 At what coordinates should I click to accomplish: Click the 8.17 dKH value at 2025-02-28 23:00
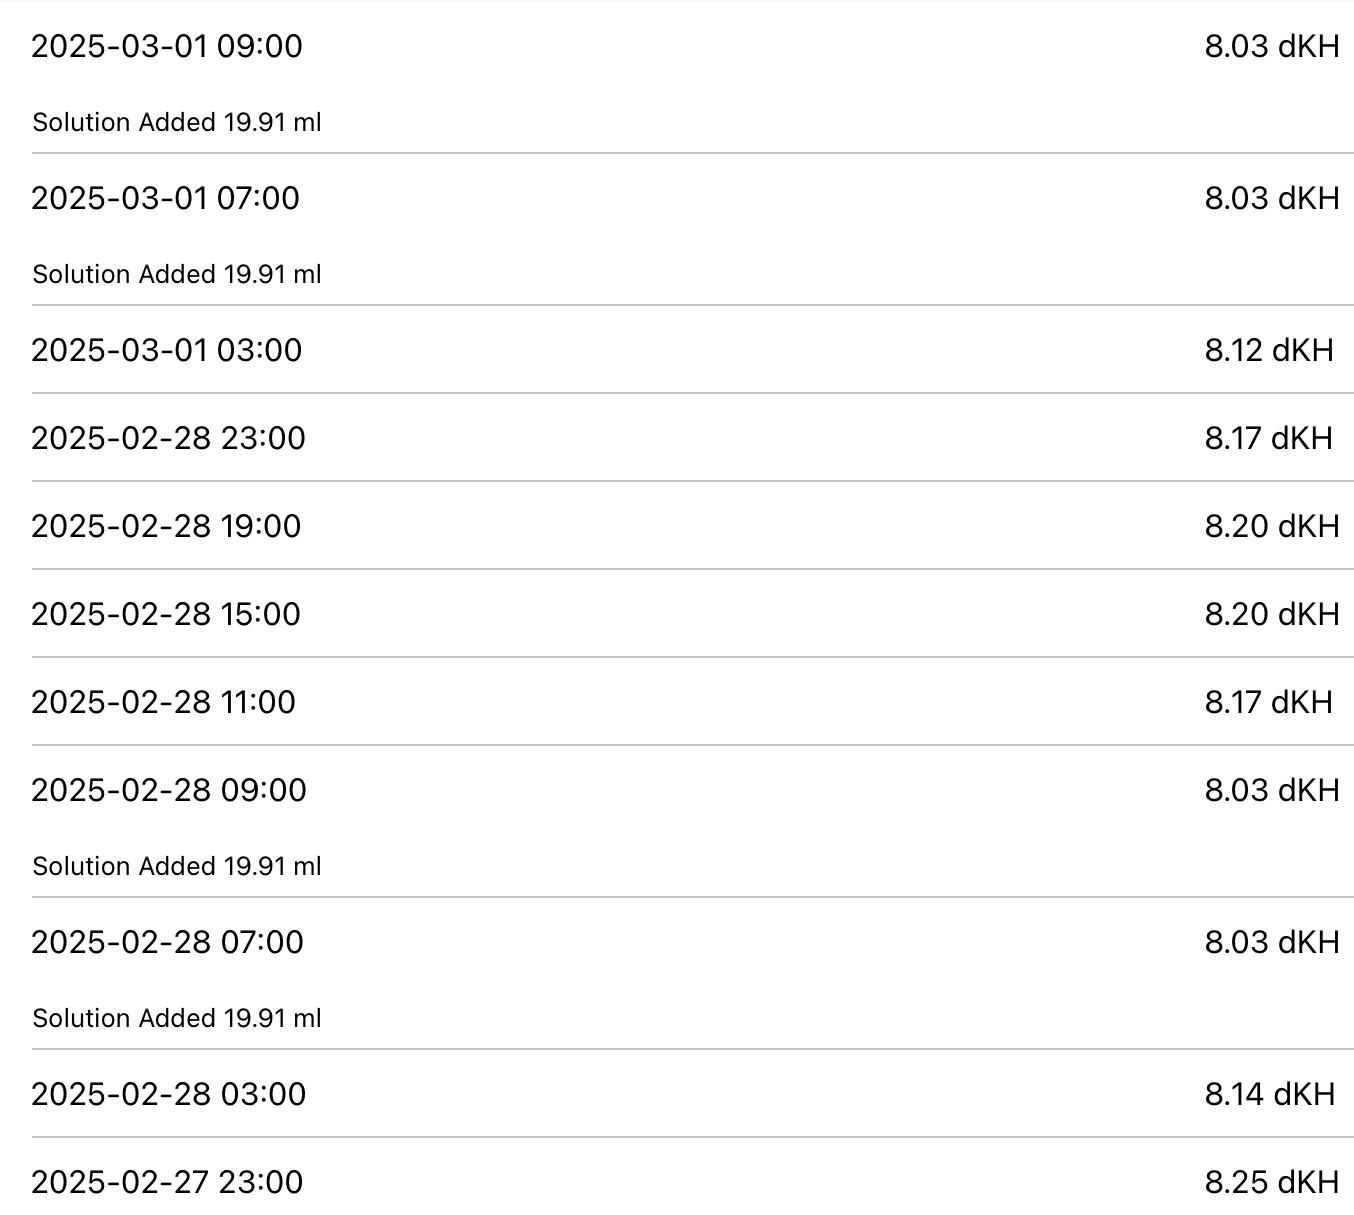pyautogui.click(x=1269, y=439)
